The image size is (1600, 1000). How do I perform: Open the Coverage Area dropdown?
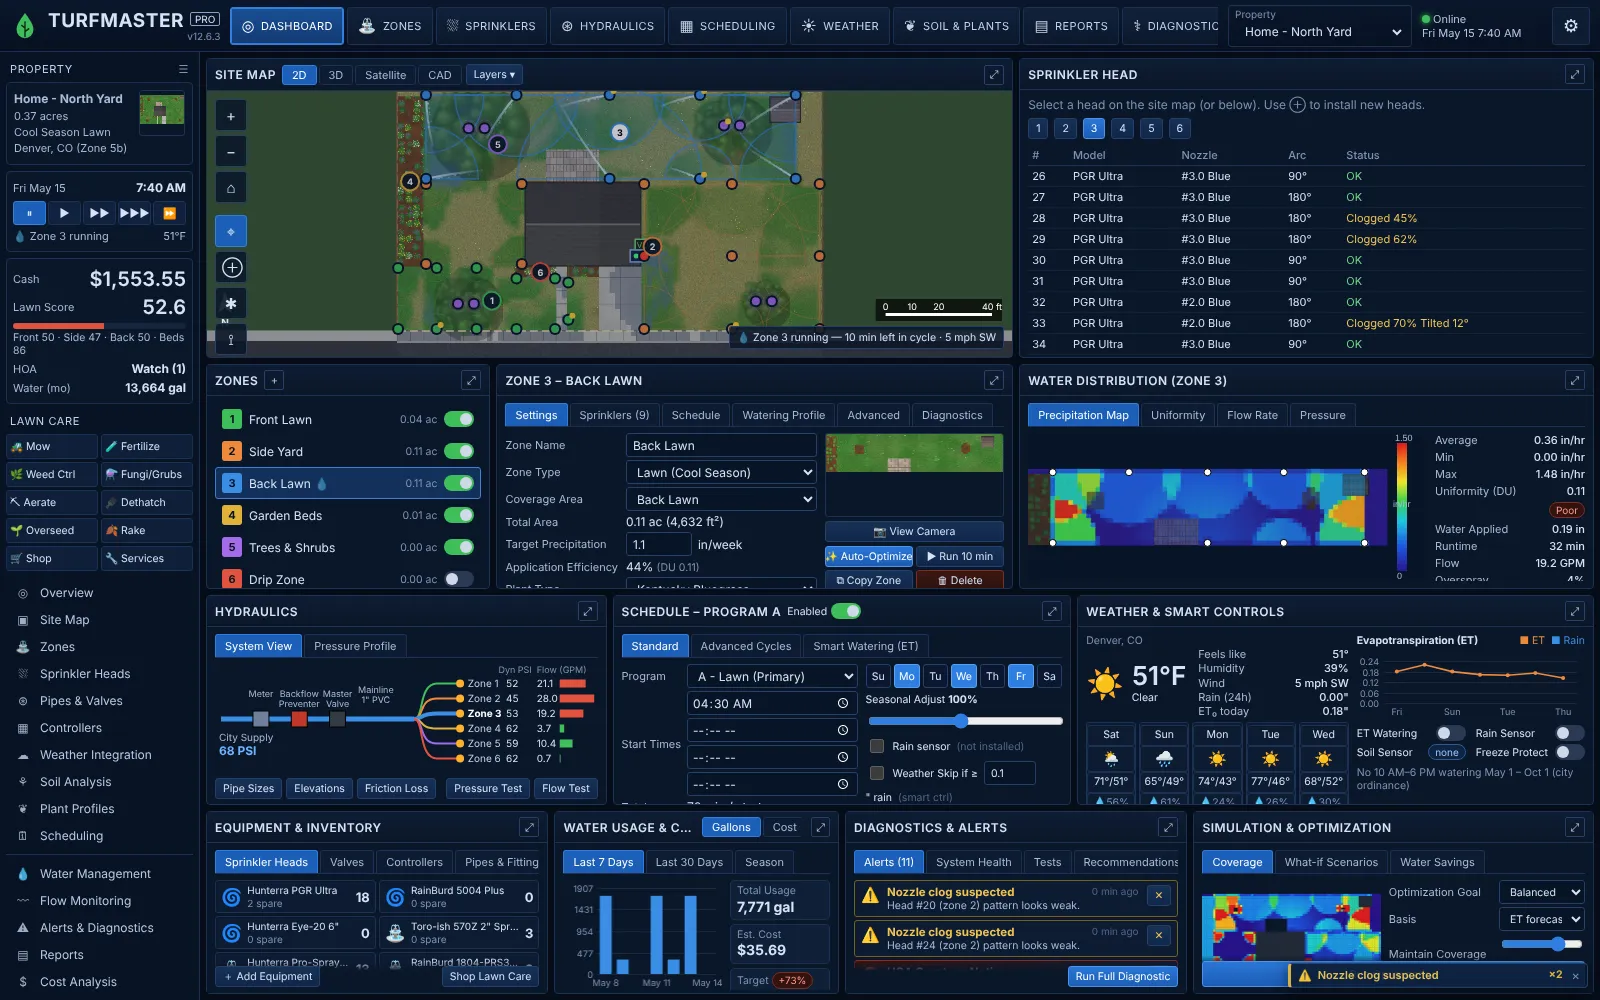coord(721,499)
